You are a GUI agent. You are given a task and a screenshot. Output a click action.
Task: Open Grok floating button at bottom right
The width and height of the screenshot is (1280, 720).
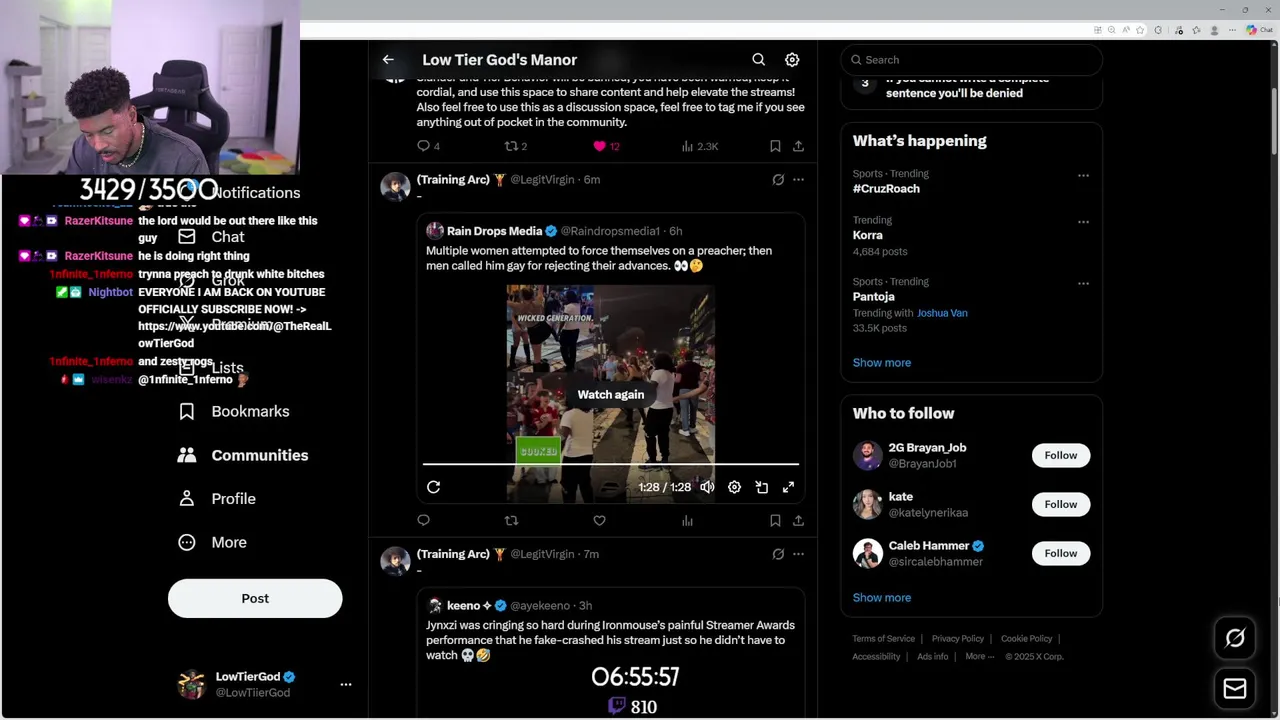coord(1235,638)
